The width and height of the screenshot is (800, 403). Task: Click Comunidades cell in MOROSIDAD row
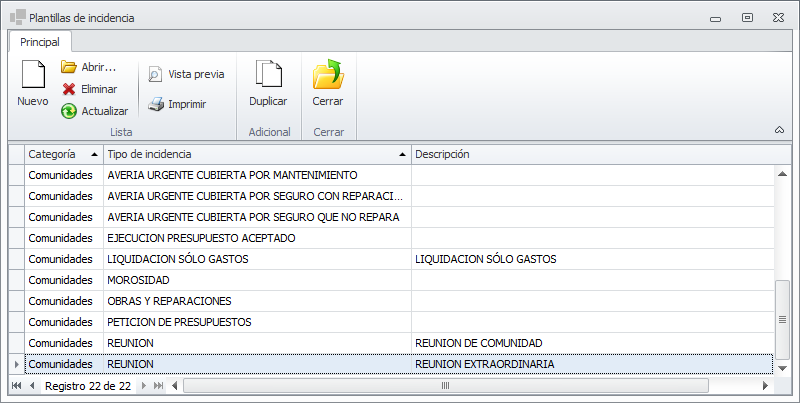coord(64,280)
